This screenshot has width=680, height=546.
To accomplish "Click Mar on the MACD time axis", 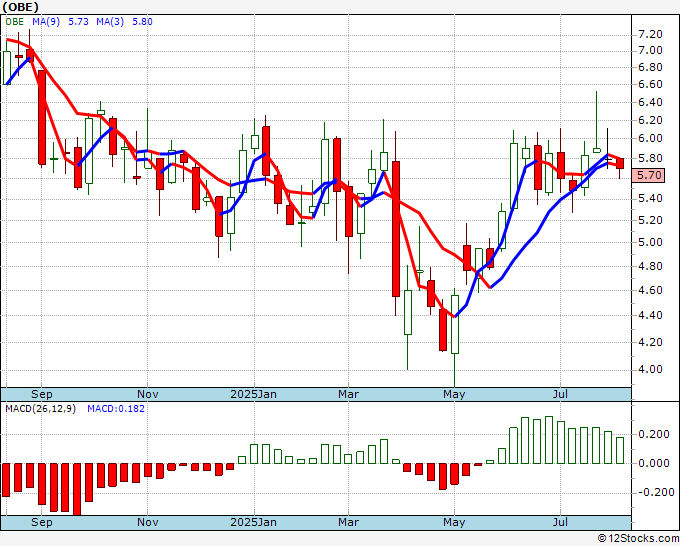I will (349, 522).
